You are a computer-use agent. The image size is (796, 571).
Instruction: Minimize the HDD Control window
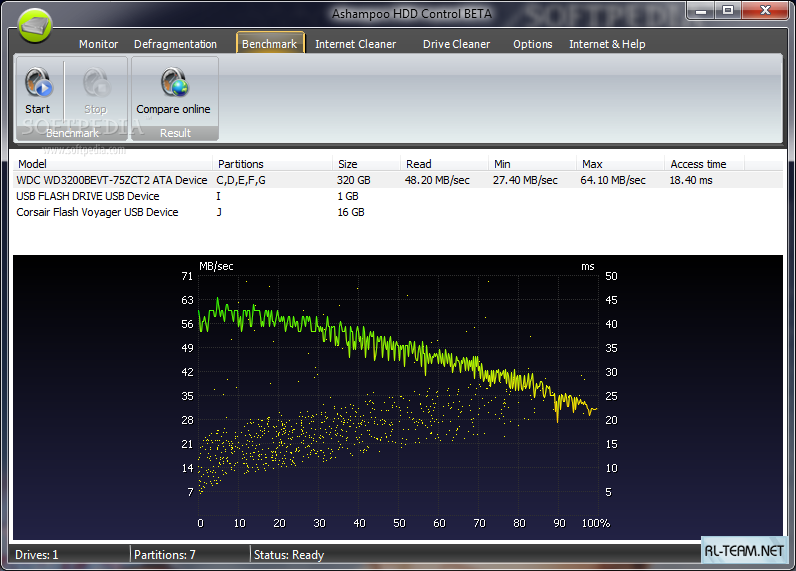click(x=701, y=10)
